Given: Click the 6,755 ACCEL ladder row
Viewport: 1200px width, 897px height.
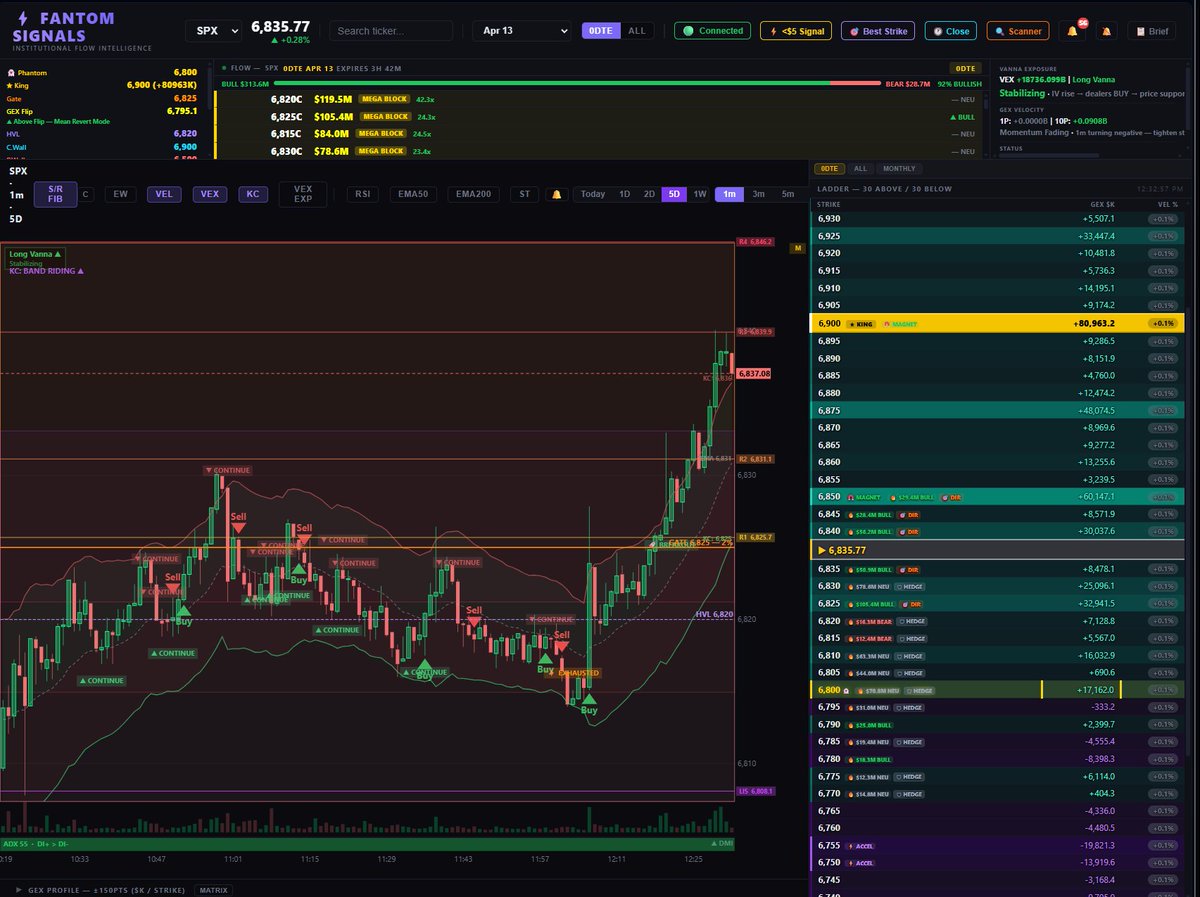Looking at the screenshot, I should tap(996, 845).
